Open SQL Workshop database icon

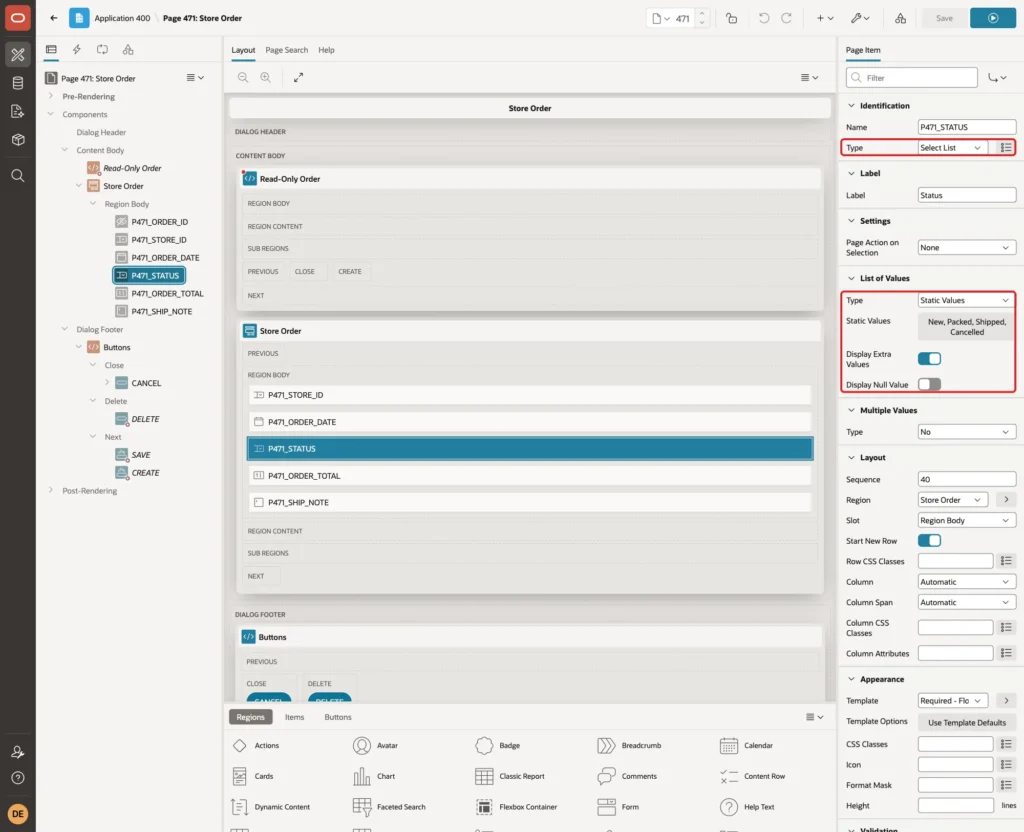click(18, 83)
